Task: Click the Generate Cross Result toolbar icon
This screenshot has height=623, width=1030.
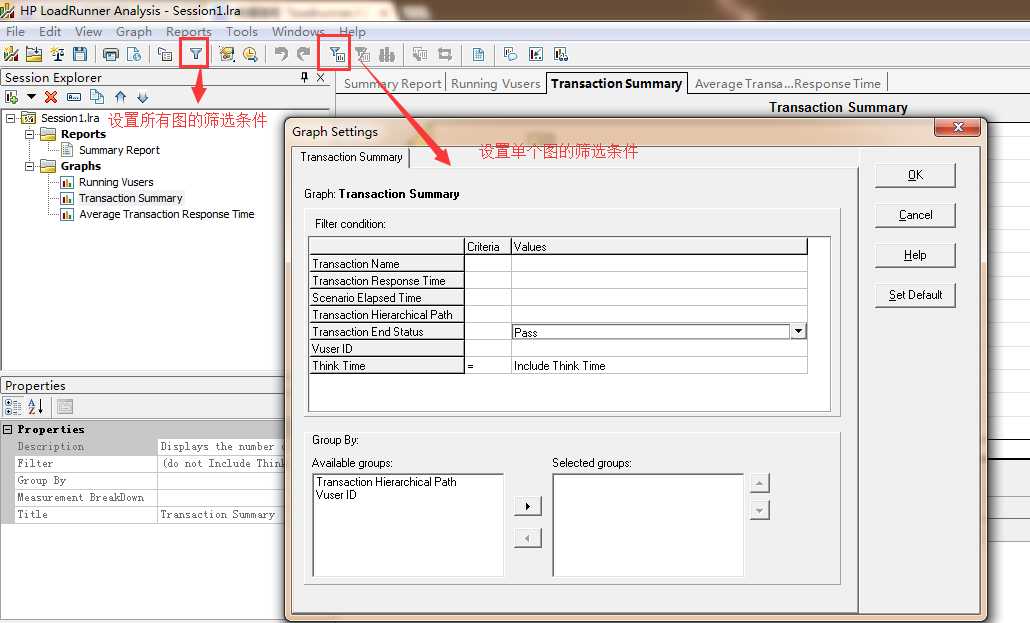Action: (58, 54)
